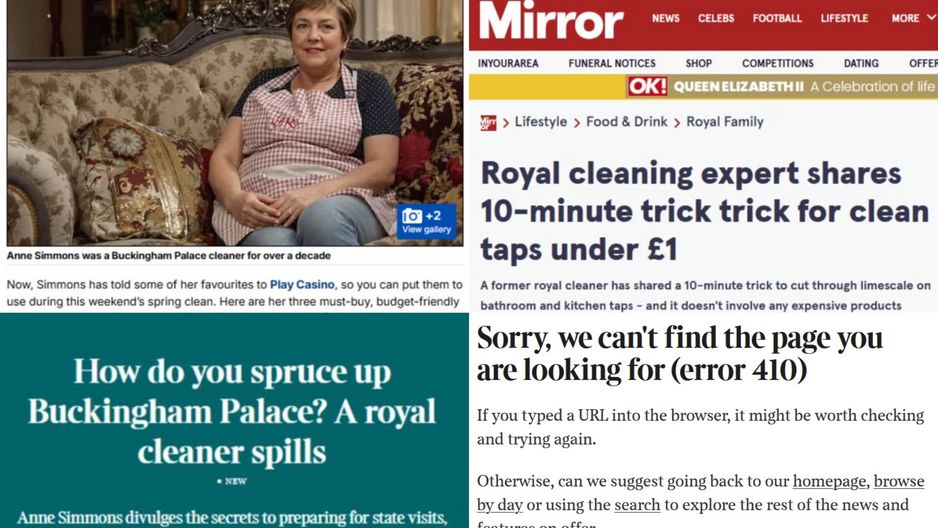Expand the MORE dropdown menu
Image resolution: width=938 pixels, height=528 pixels.
click(913, 18)
